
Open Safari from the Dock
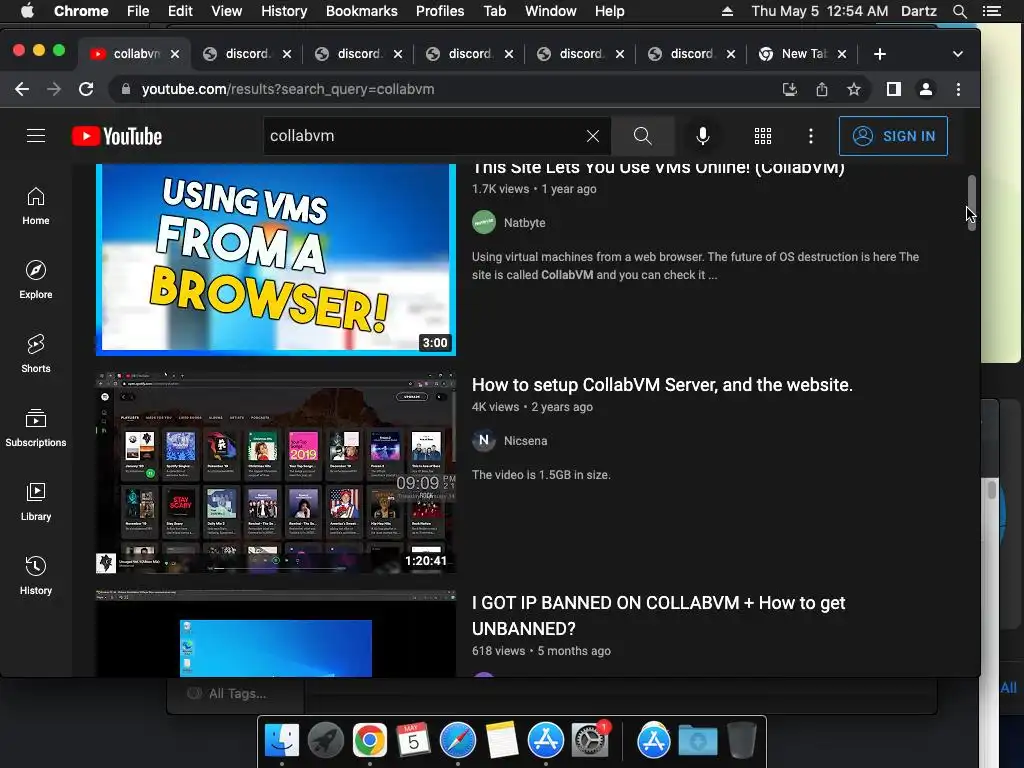point(458,741)
